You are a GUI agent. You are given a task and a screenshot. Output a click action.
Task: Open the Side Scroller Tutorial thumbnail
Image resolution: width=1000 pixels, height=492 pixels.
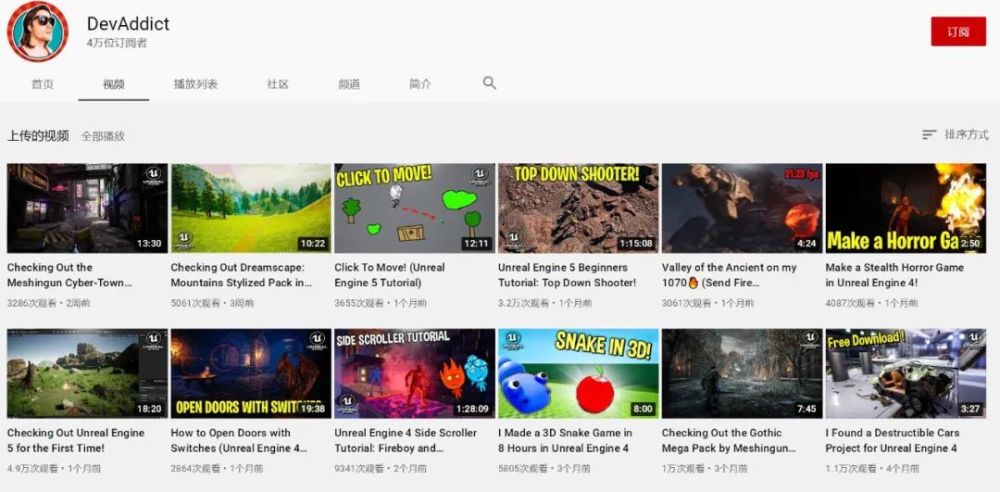tap(415, 373)
